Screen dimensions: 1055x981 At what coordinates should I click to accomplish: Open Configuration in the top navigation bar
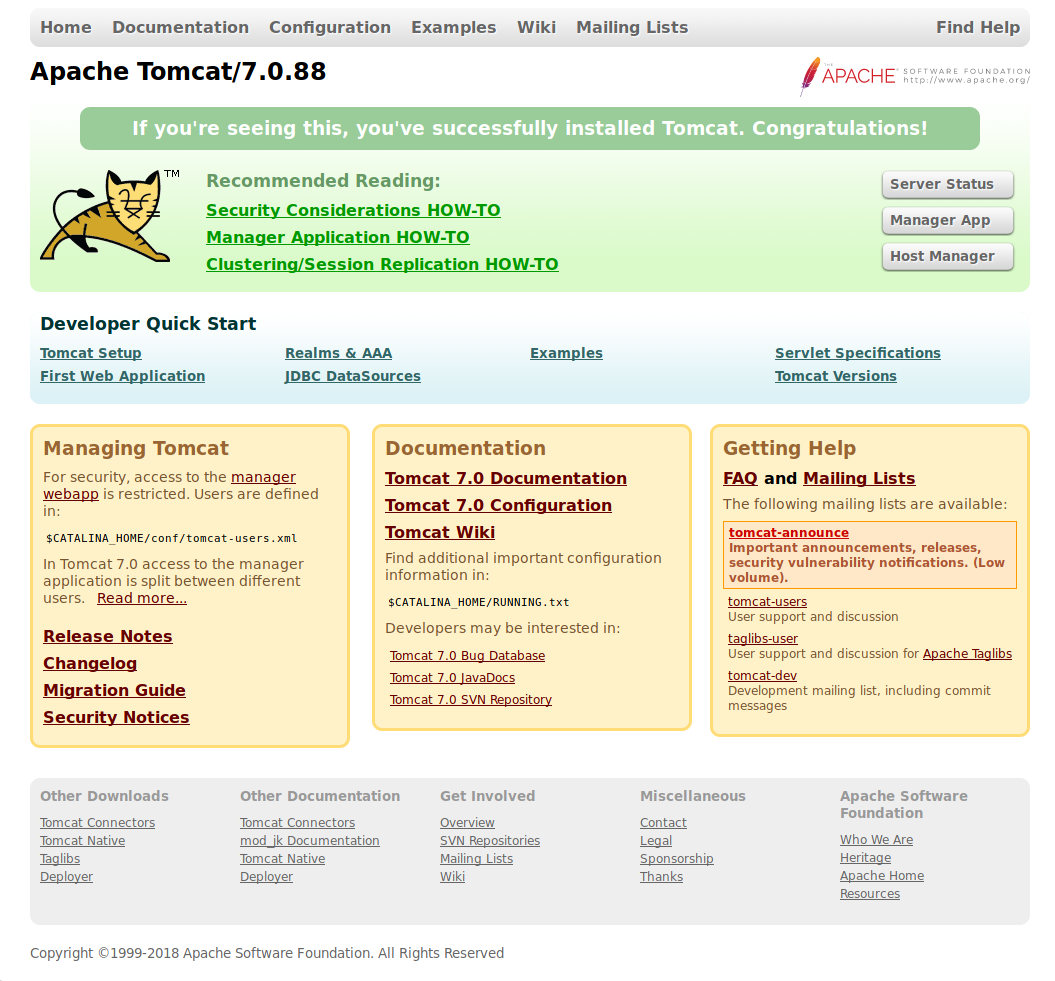330,28
